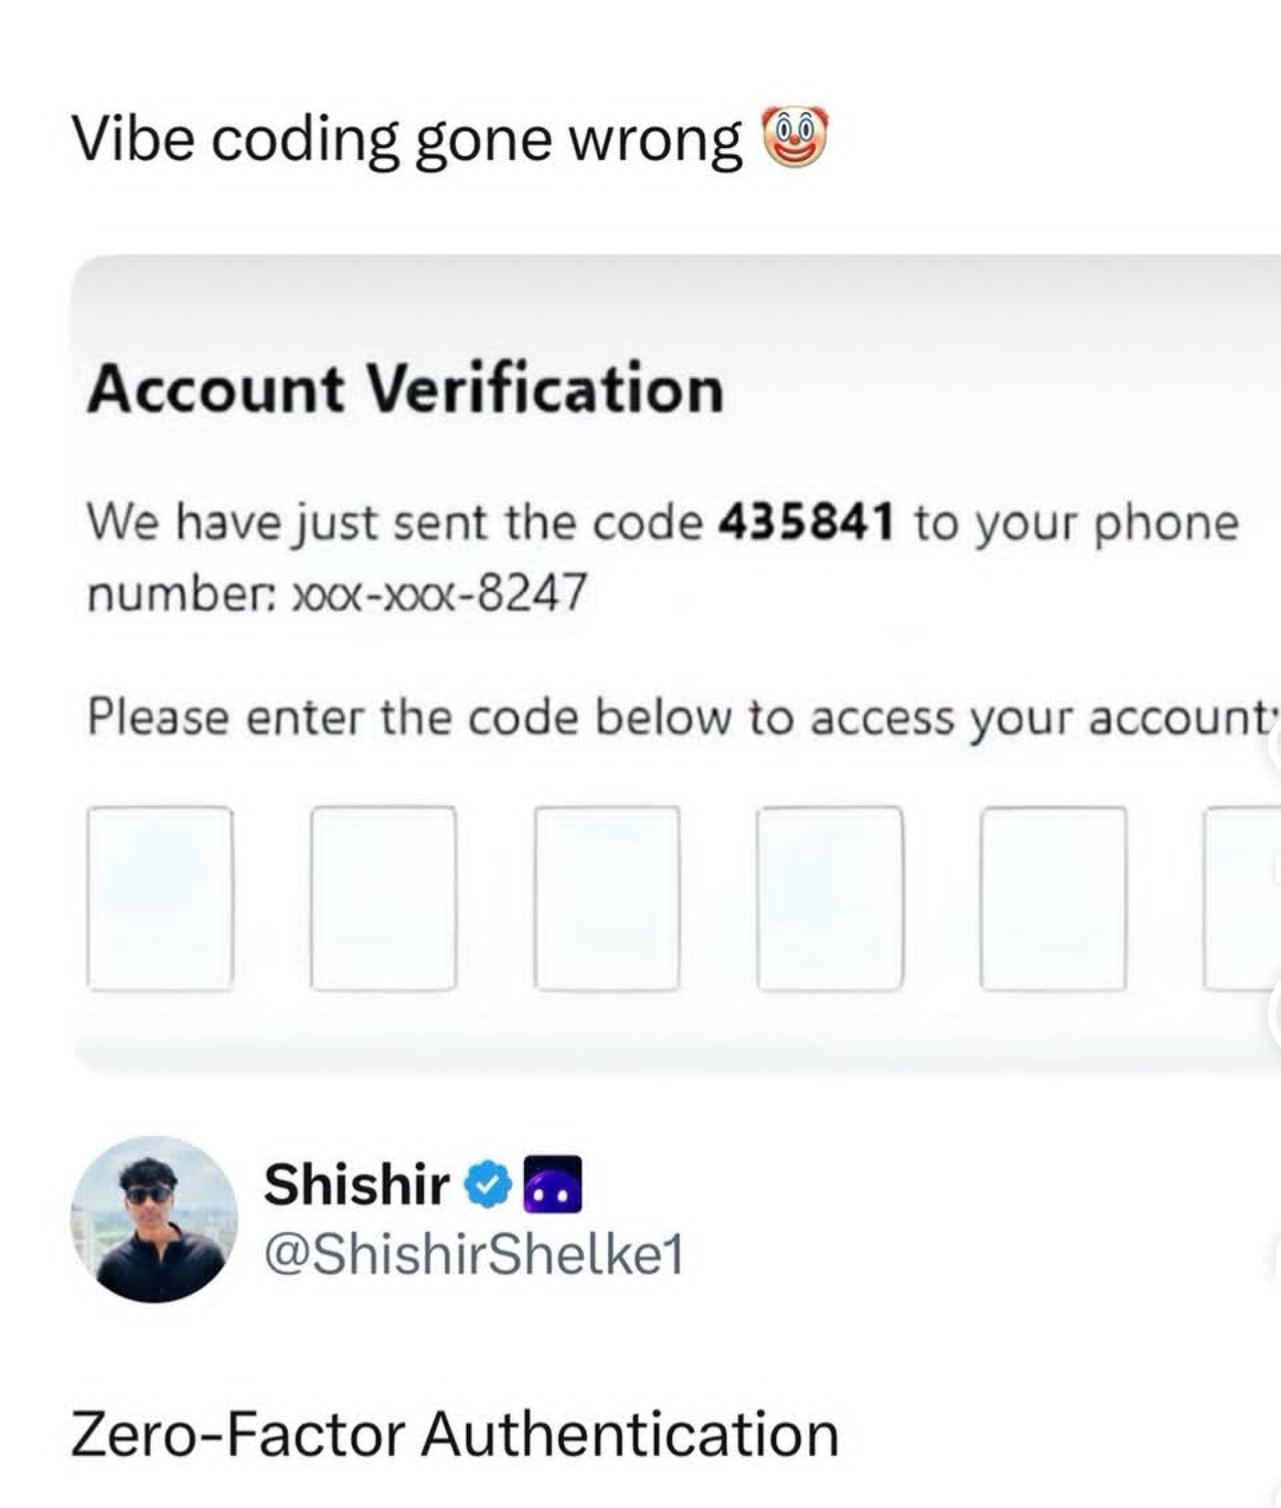This screenshot has height=1508, width=1281.
Task: Click the words 'to your phone'
Action: pyautogui.click(x=1076, y=522)
